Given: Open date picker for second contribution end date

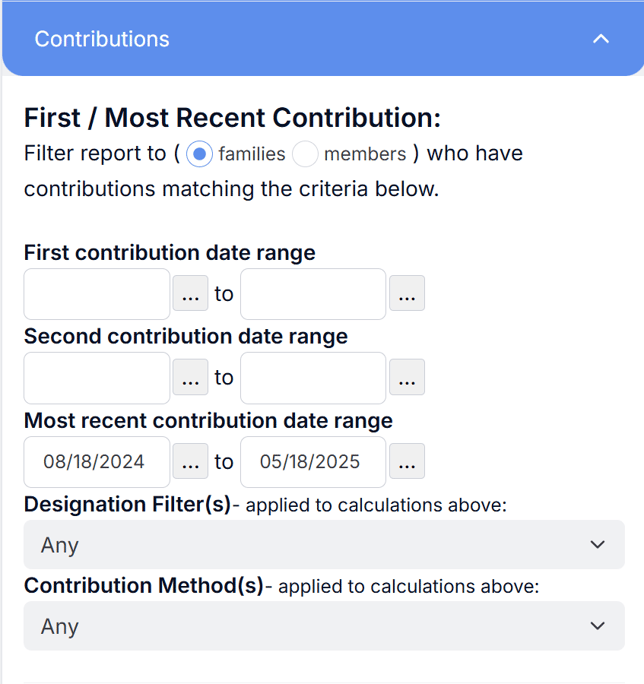Looking at the screenshot, I should click(407, 377).
